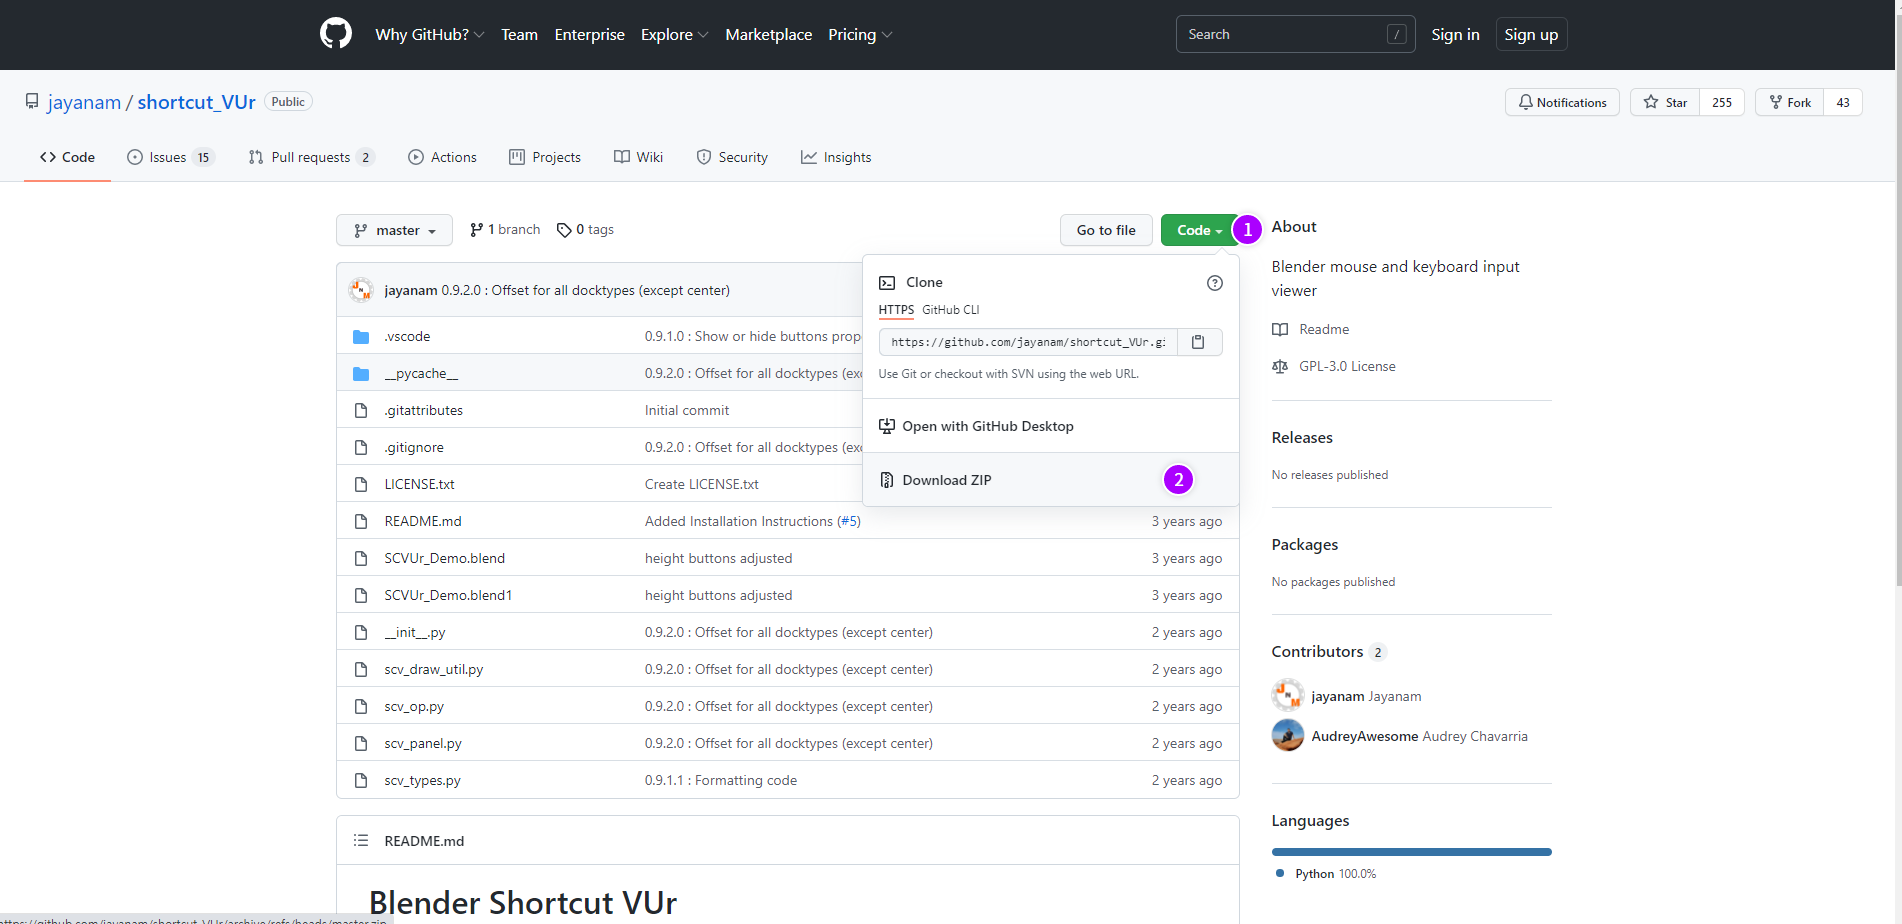Click the clone URL text field
The height and width of the screenshot is (924, 1902).
point(1028,342)
